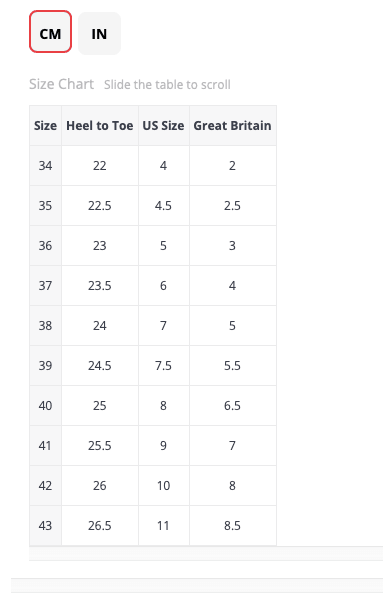Switch units to IN
The image size is (383, 600).
coord(99,33)
